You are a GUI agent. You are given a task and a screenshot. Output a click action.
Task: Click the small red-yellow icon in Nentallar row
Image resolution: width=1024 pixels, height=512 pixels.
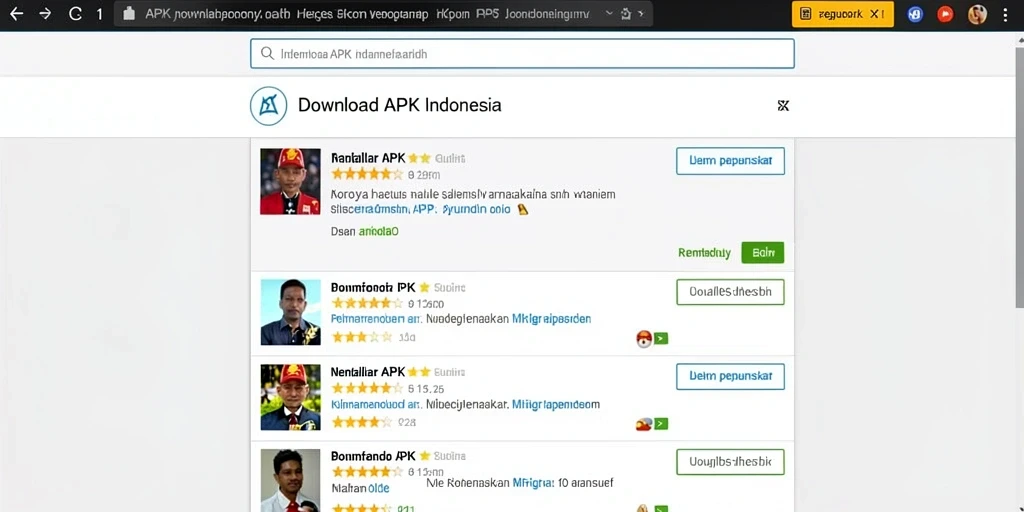(644, 424)
